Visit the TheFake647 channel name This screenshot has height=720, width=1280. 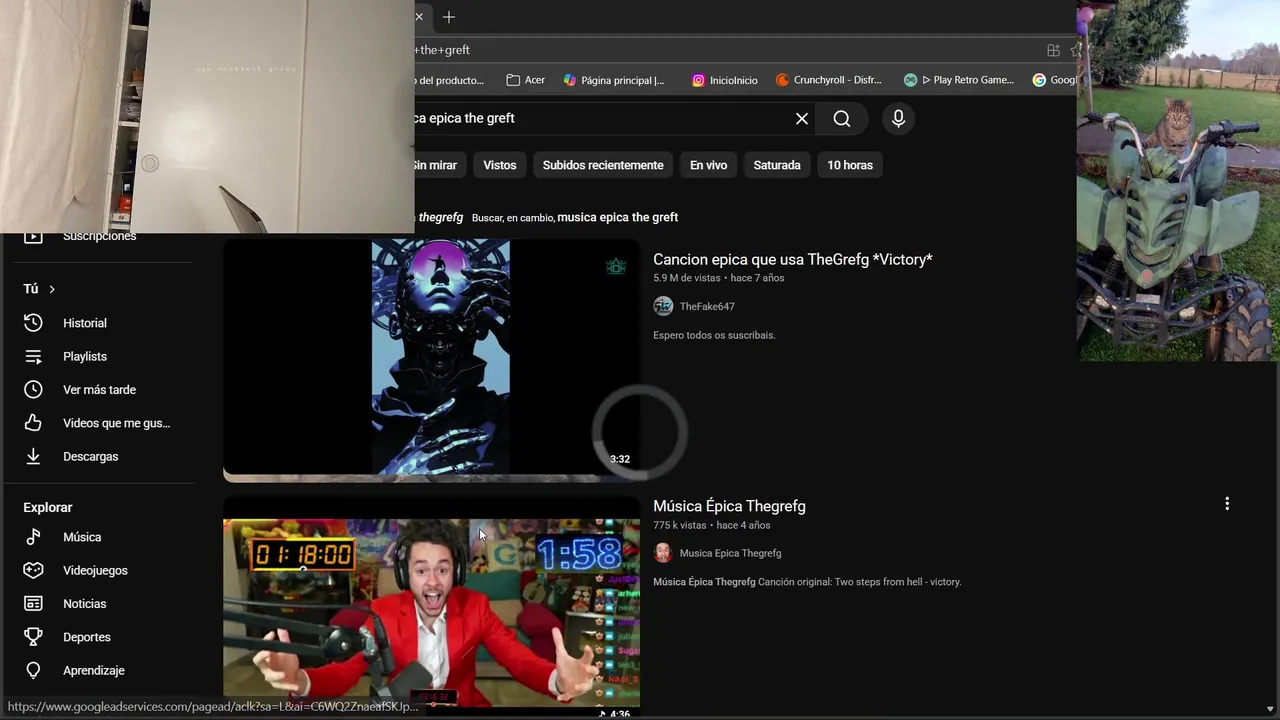pos(707,306)
